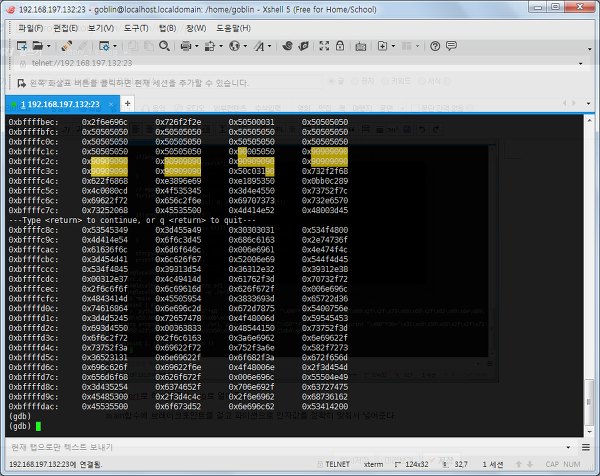Click the new tab plus-page icon
600x476 pixels.
(x=382, y=46)
